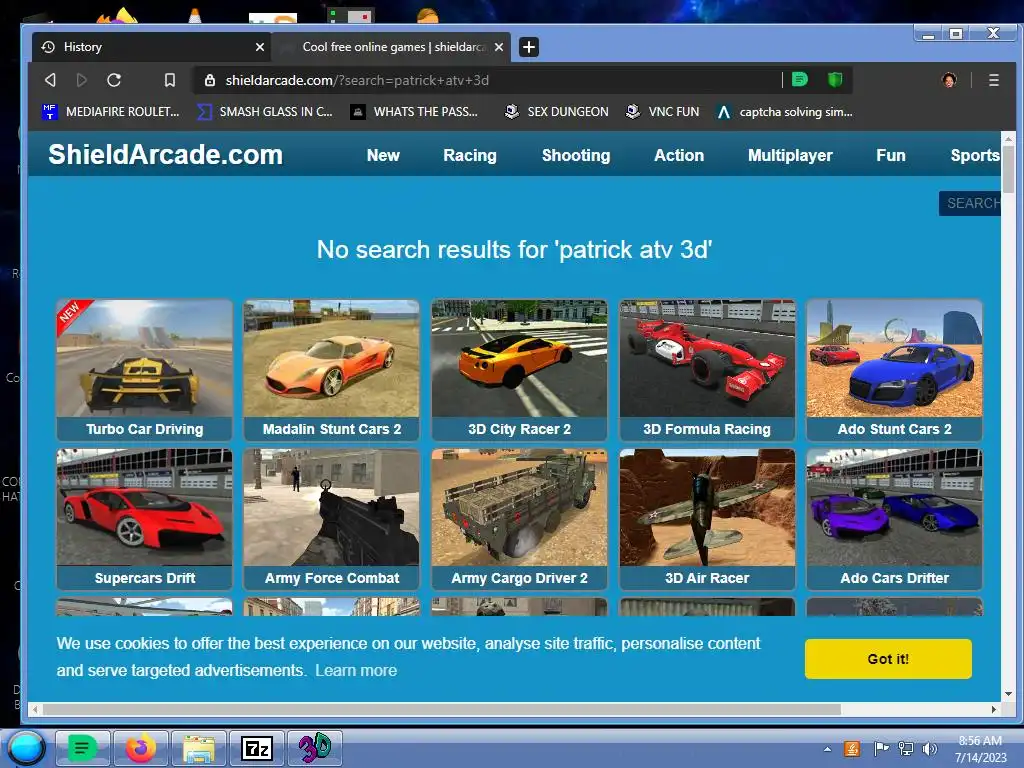Open the MEDIAFIRE ROULET bookmark

click(x=111, y=112)
